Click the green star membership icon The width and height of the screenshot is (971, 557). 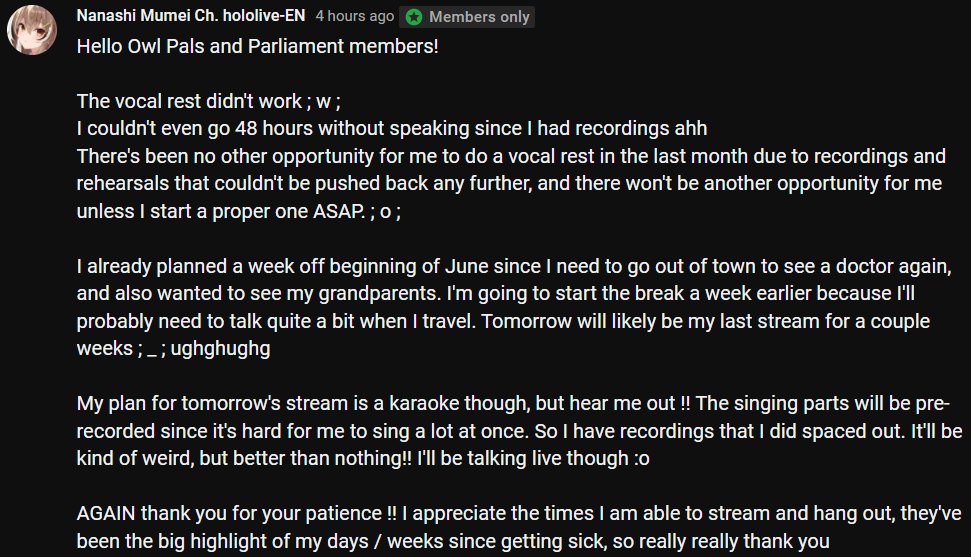[414, 17]
